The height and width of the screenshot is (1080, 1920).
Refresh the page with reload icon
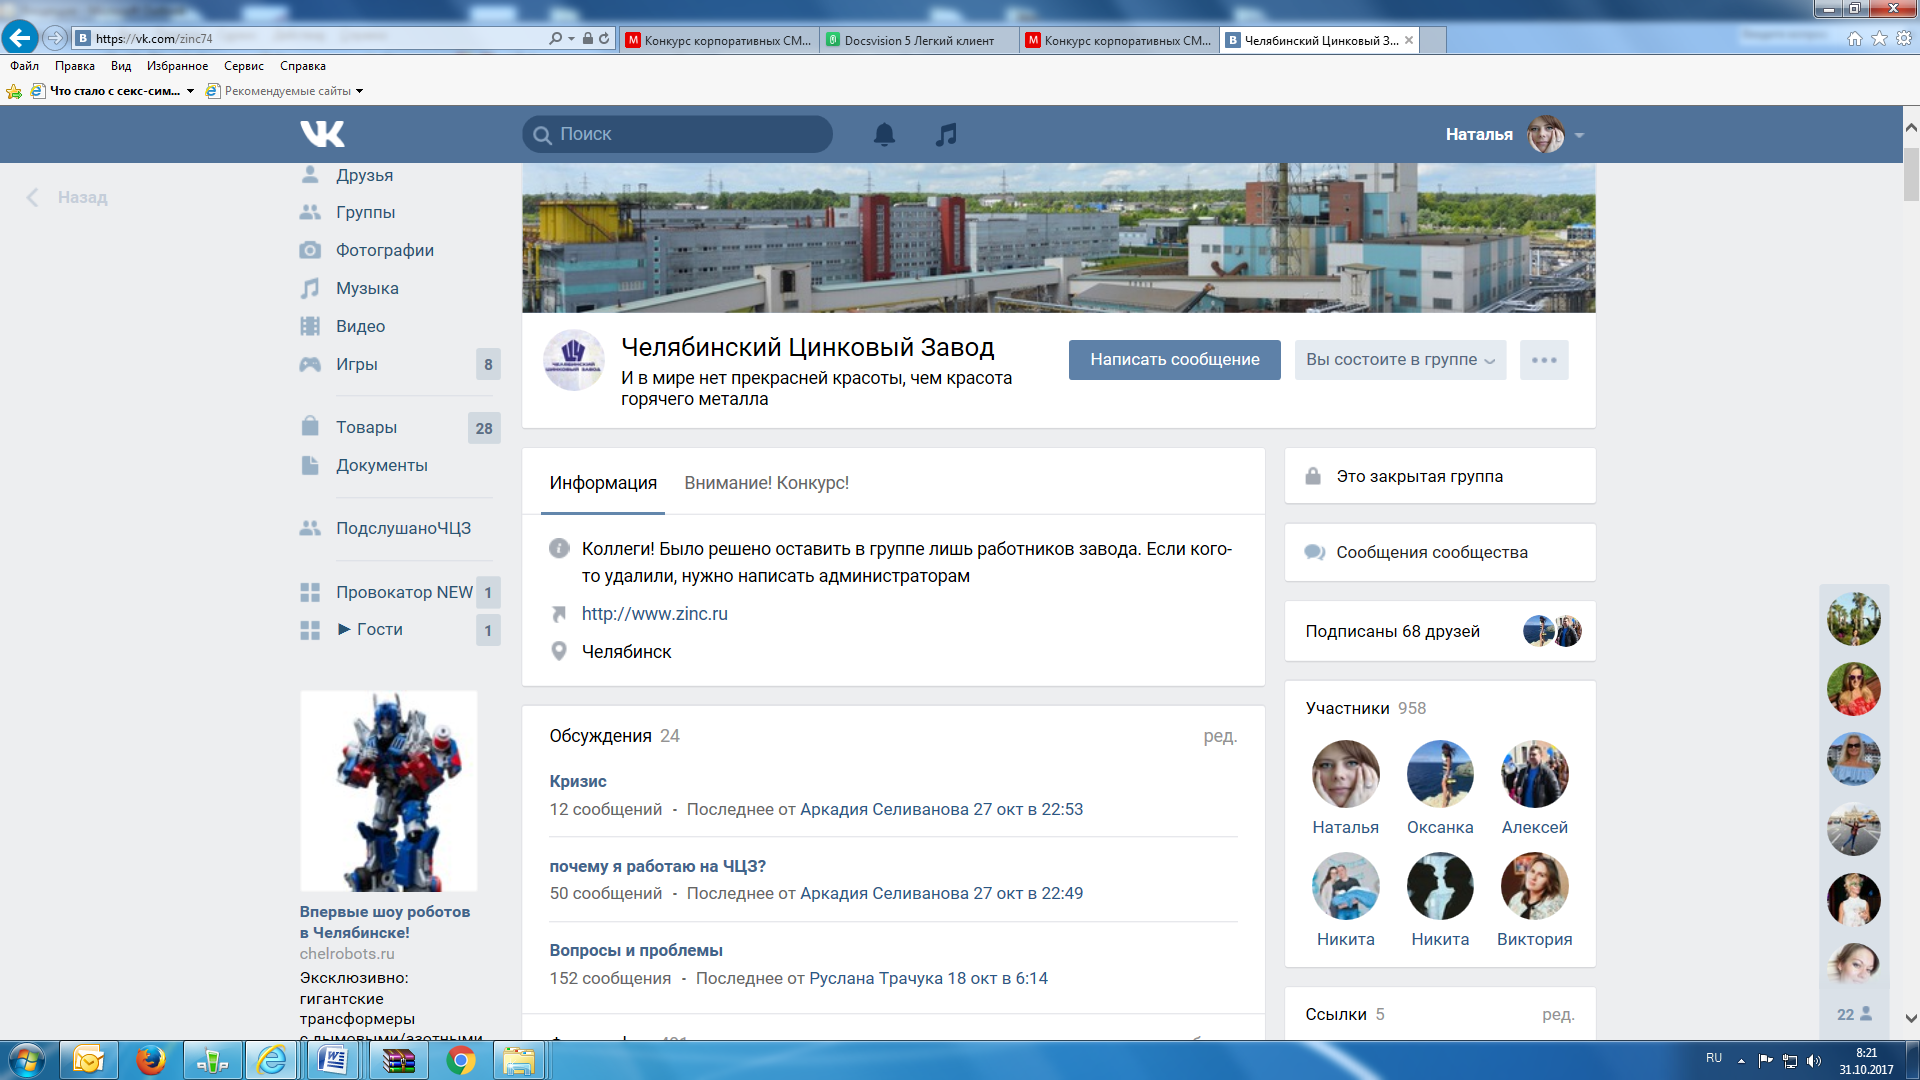(x=604, y=39)
